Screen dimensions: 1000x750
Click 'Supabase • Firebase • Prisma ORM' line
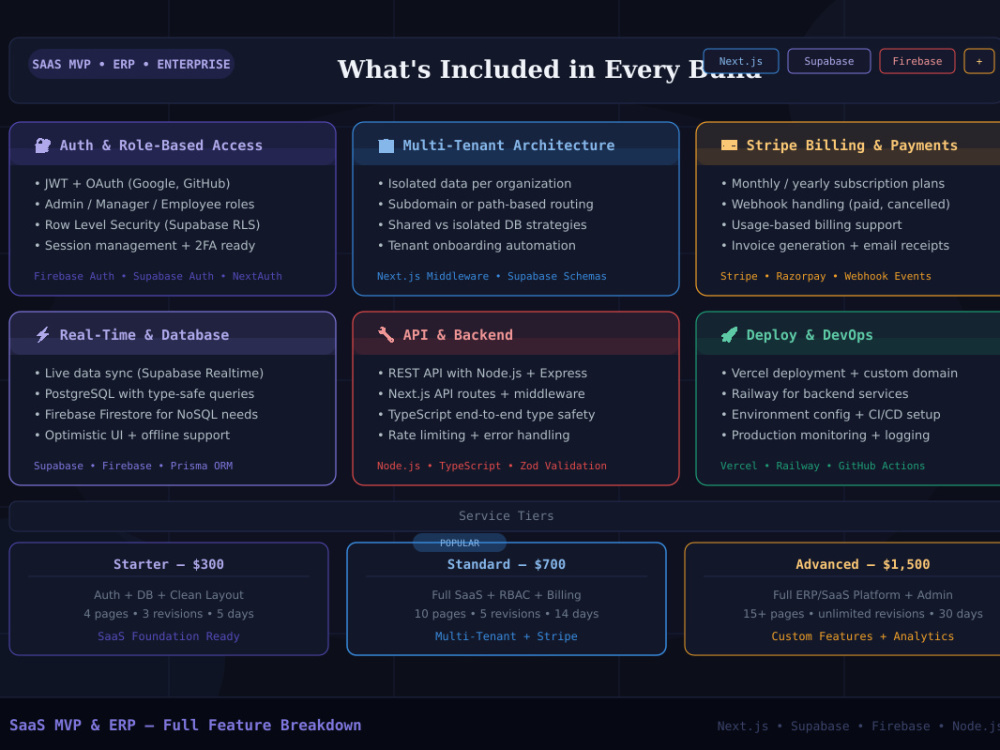tap(133, 466)
